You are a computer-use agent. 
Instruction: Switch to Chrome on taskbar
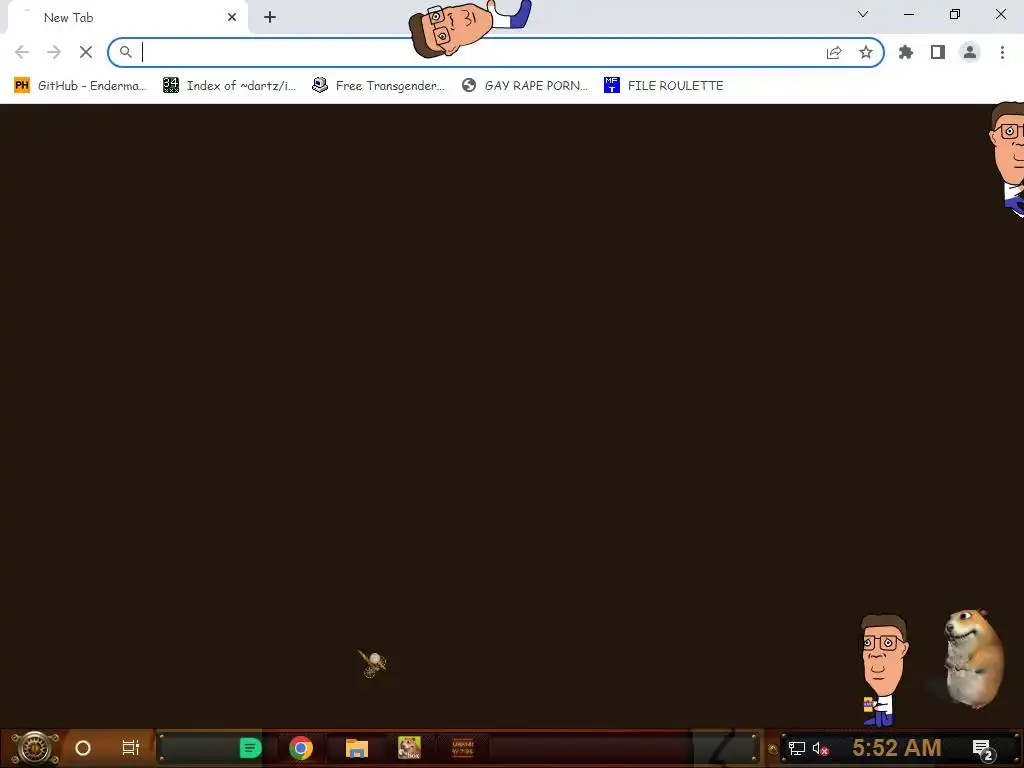301,748
